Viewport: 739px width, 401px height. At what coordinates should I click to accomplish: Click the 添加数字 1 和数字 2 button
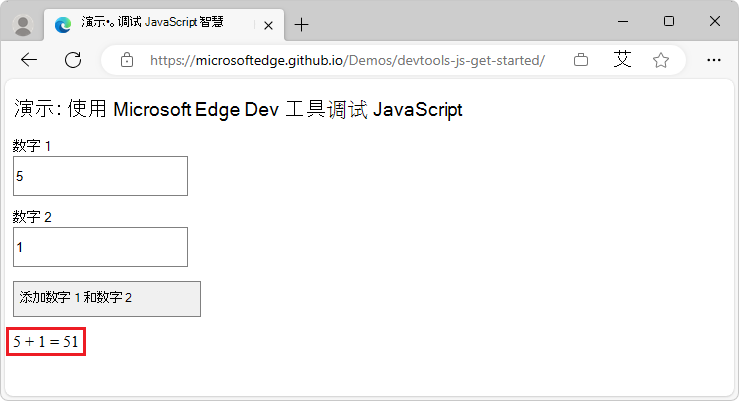[107, 299]
